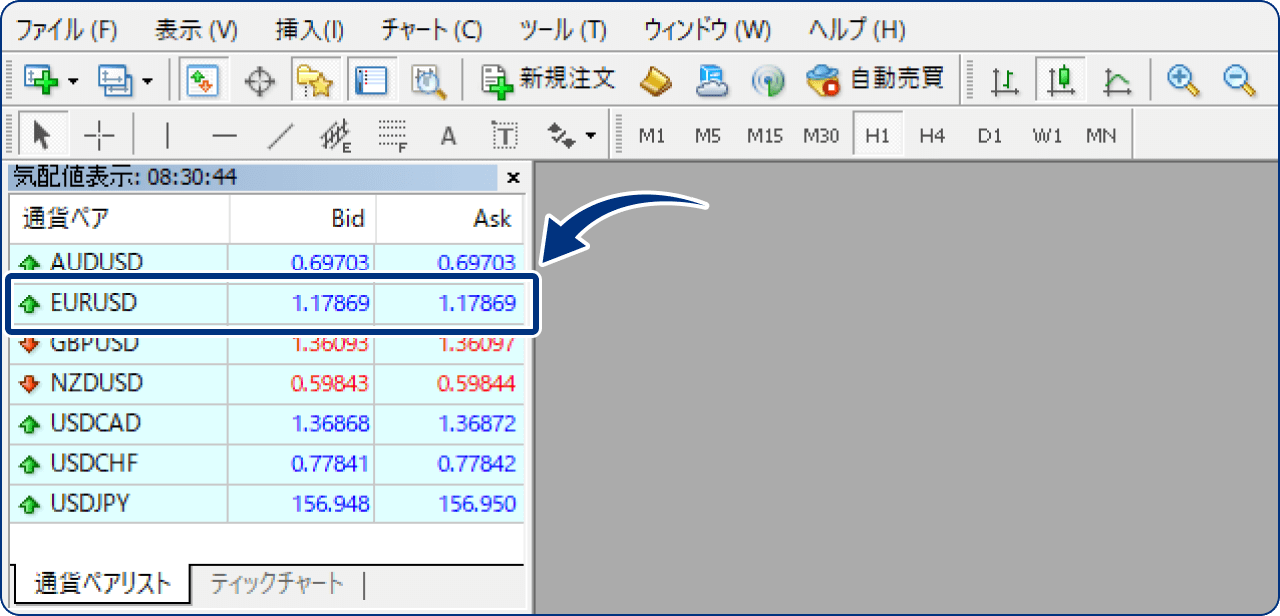Viewport: 1280px width, 616px height.
Task: Open the Profiles dropdown arrow
Action: coord(147,81)
